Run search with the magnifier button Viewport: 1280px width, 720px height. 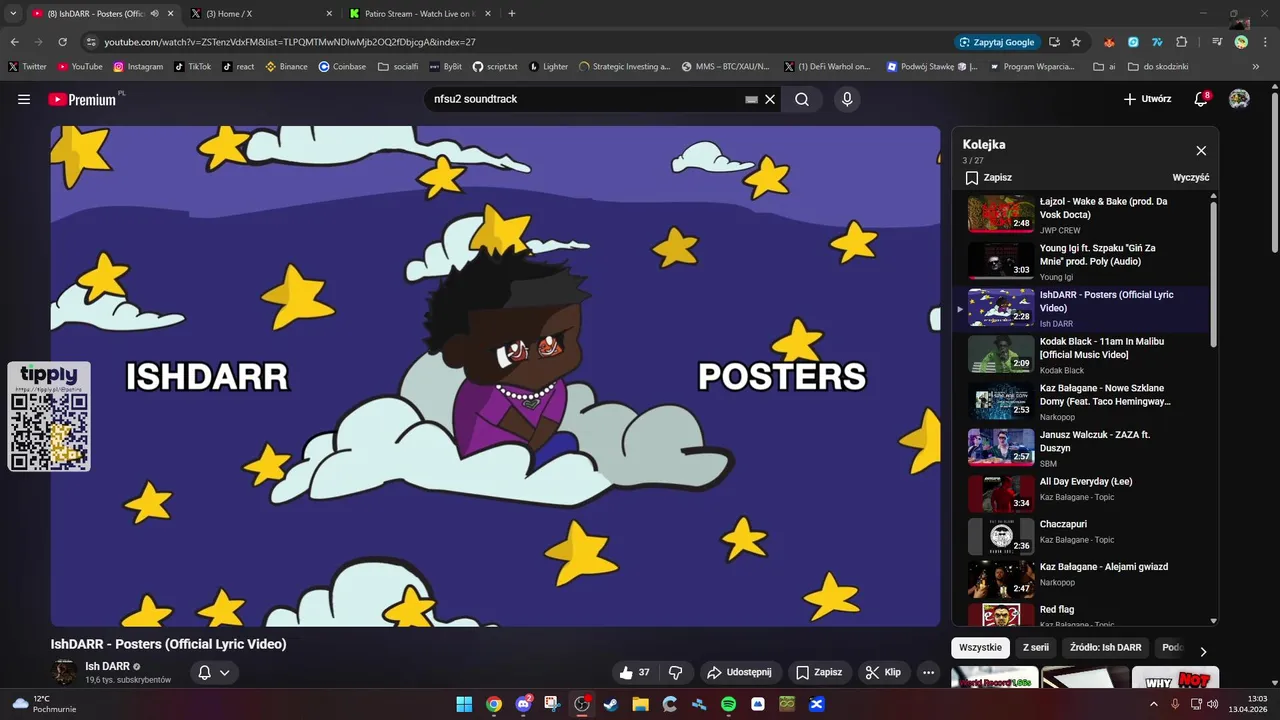(802, 99)
